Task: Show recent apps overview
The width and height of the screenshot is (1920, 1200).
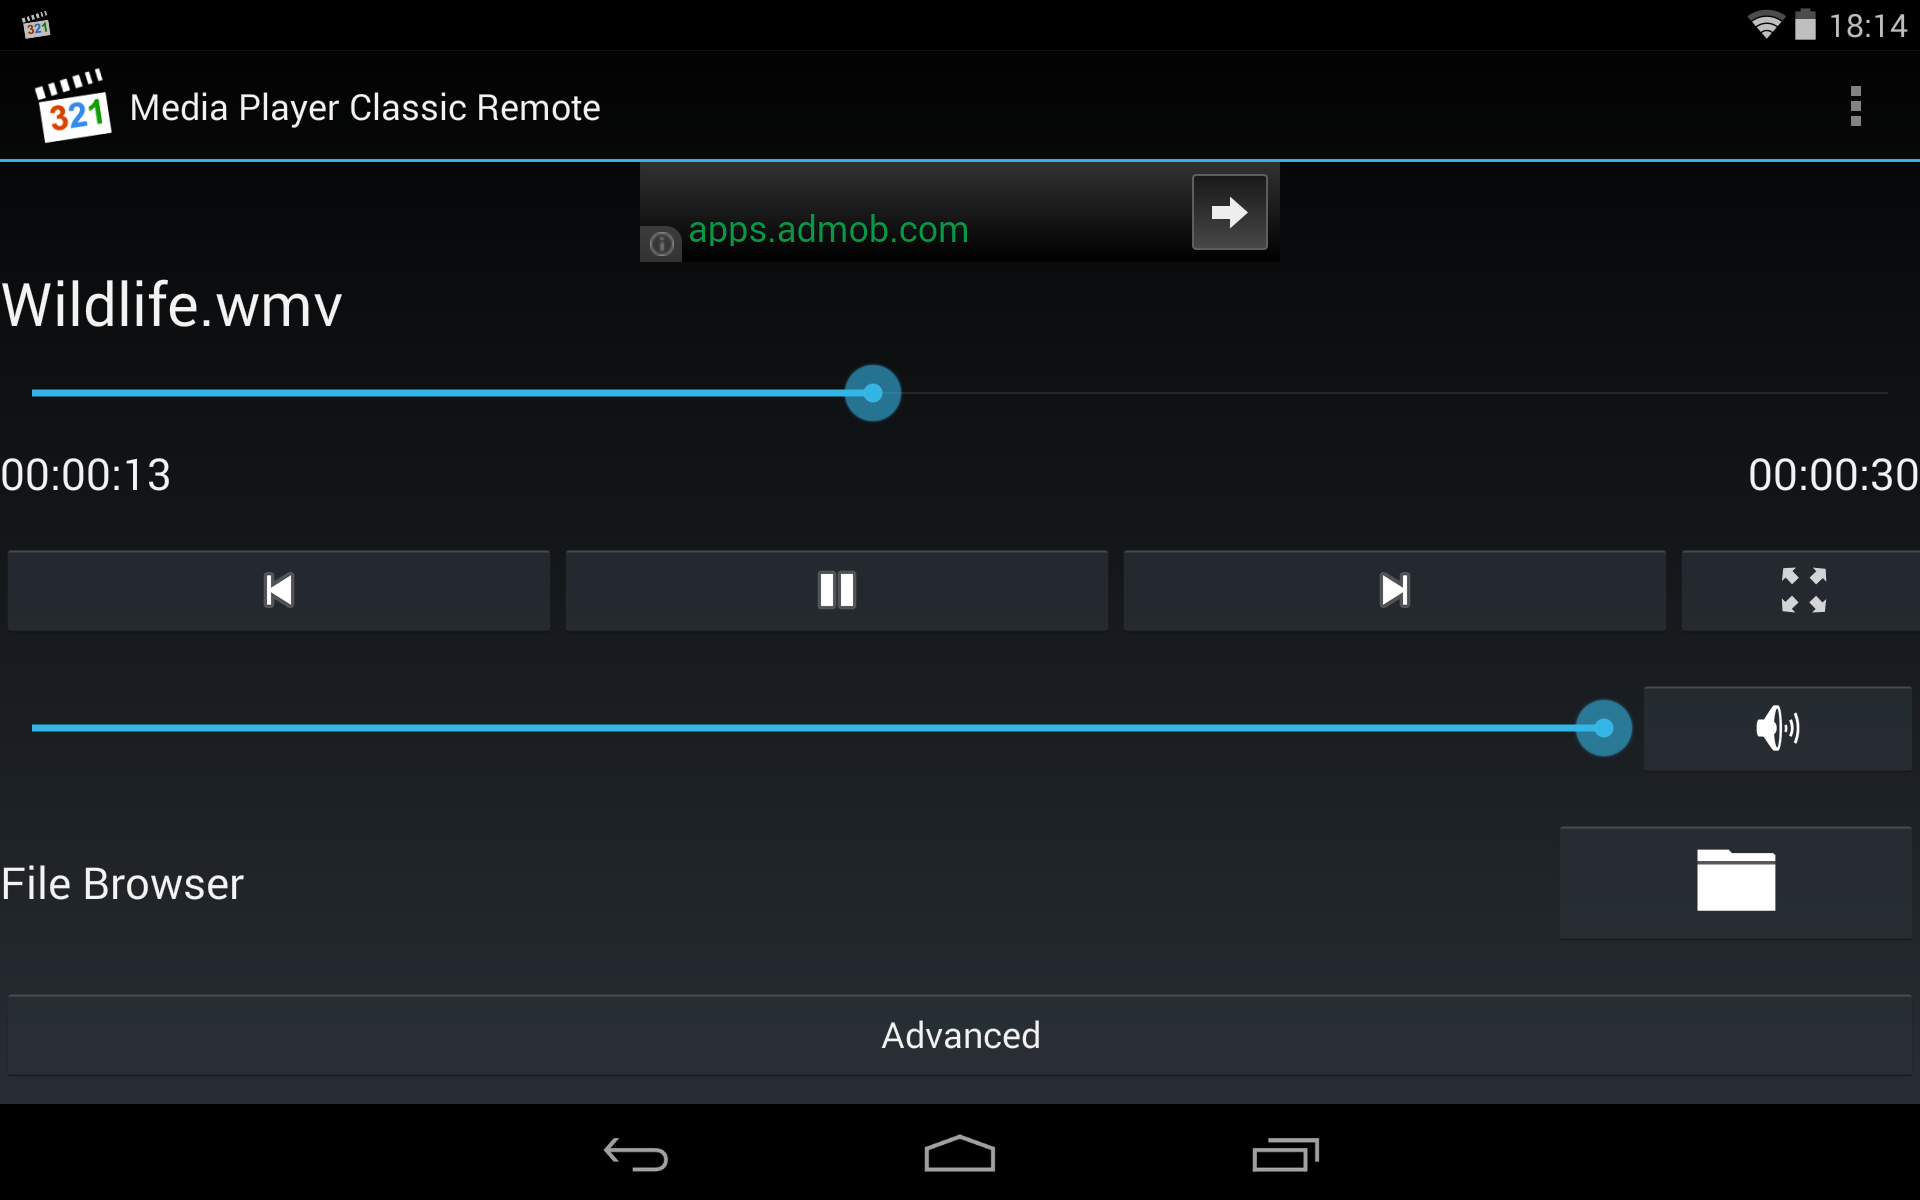Action: click(x=1285, y=1155)
